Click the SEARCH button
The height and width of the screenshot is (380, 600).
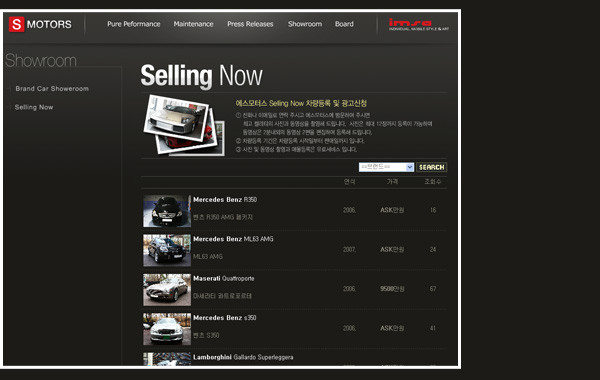point(431,167)
